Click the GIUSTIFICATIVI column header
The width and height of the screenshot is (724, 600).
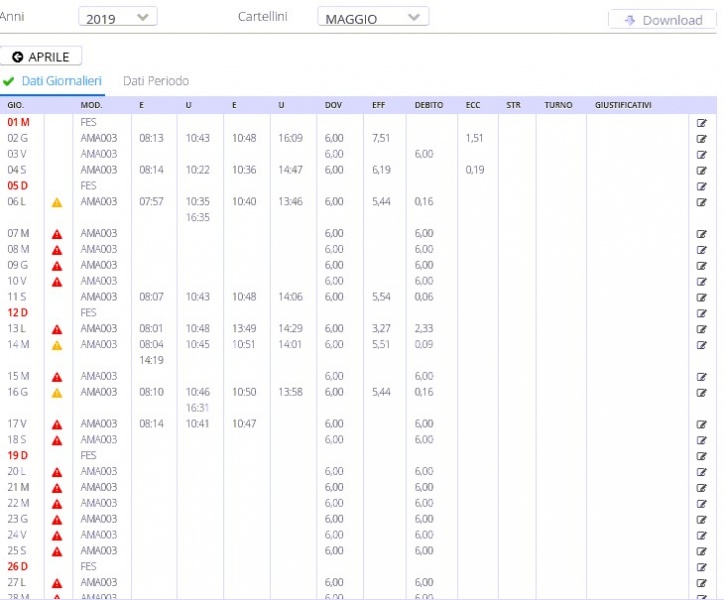pos(623,105)
